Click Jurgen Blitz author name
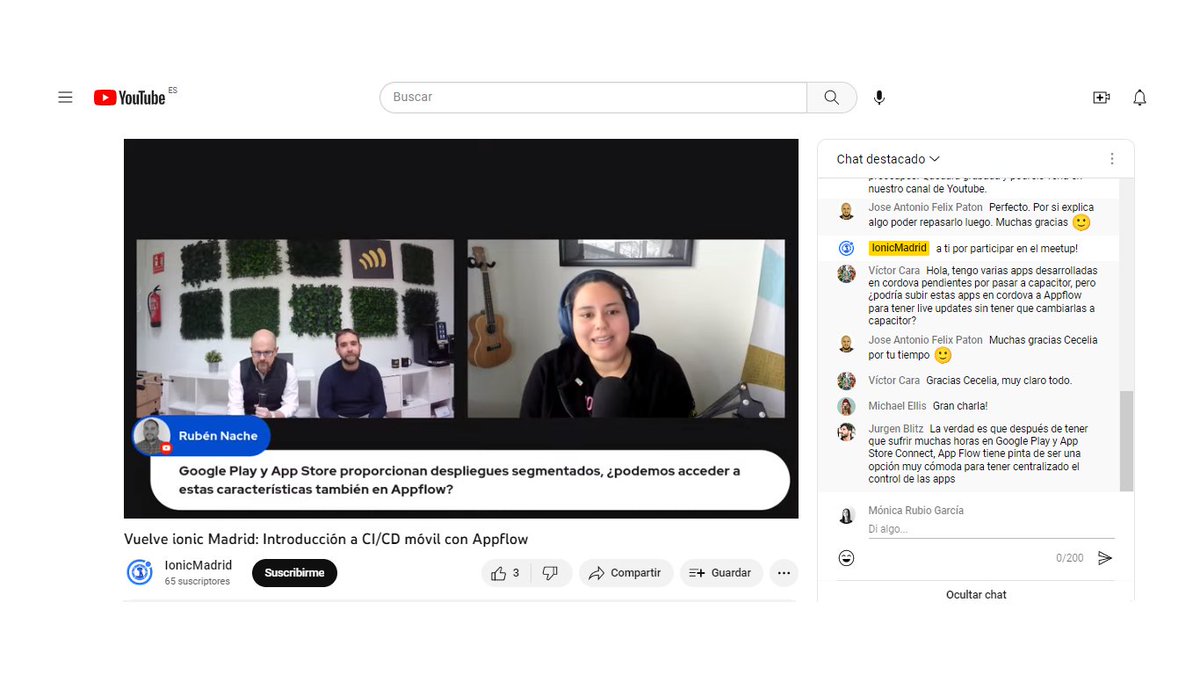 click(895, 429)
